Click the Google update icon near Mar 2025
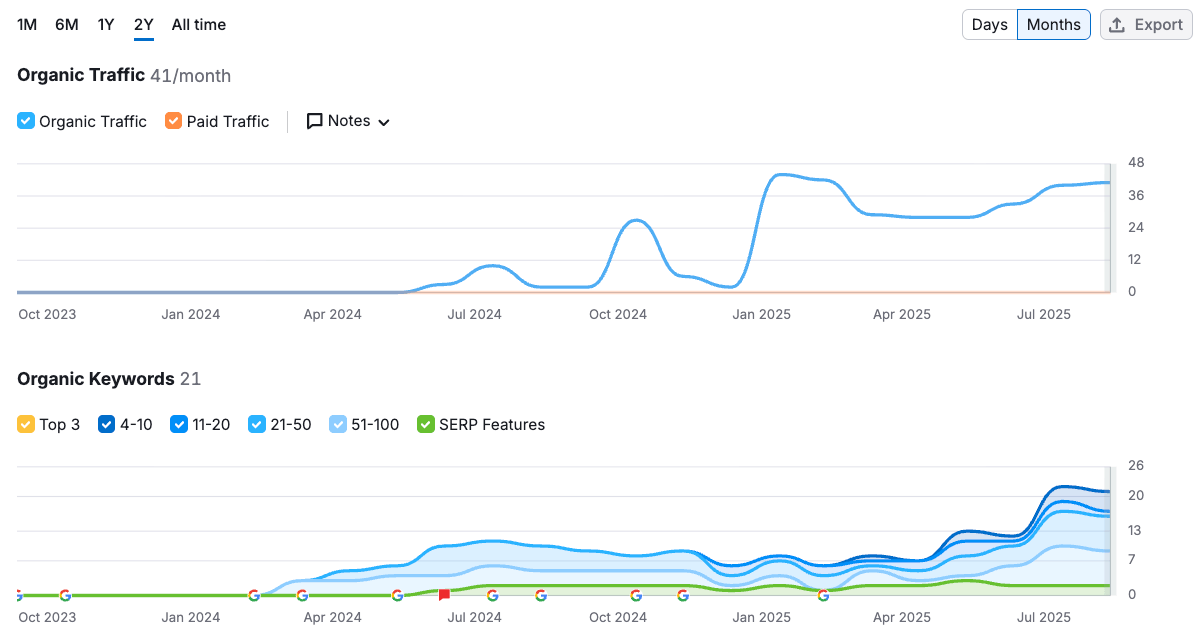The height and width of the screenshot is (635, 1200). click(824, 595)
